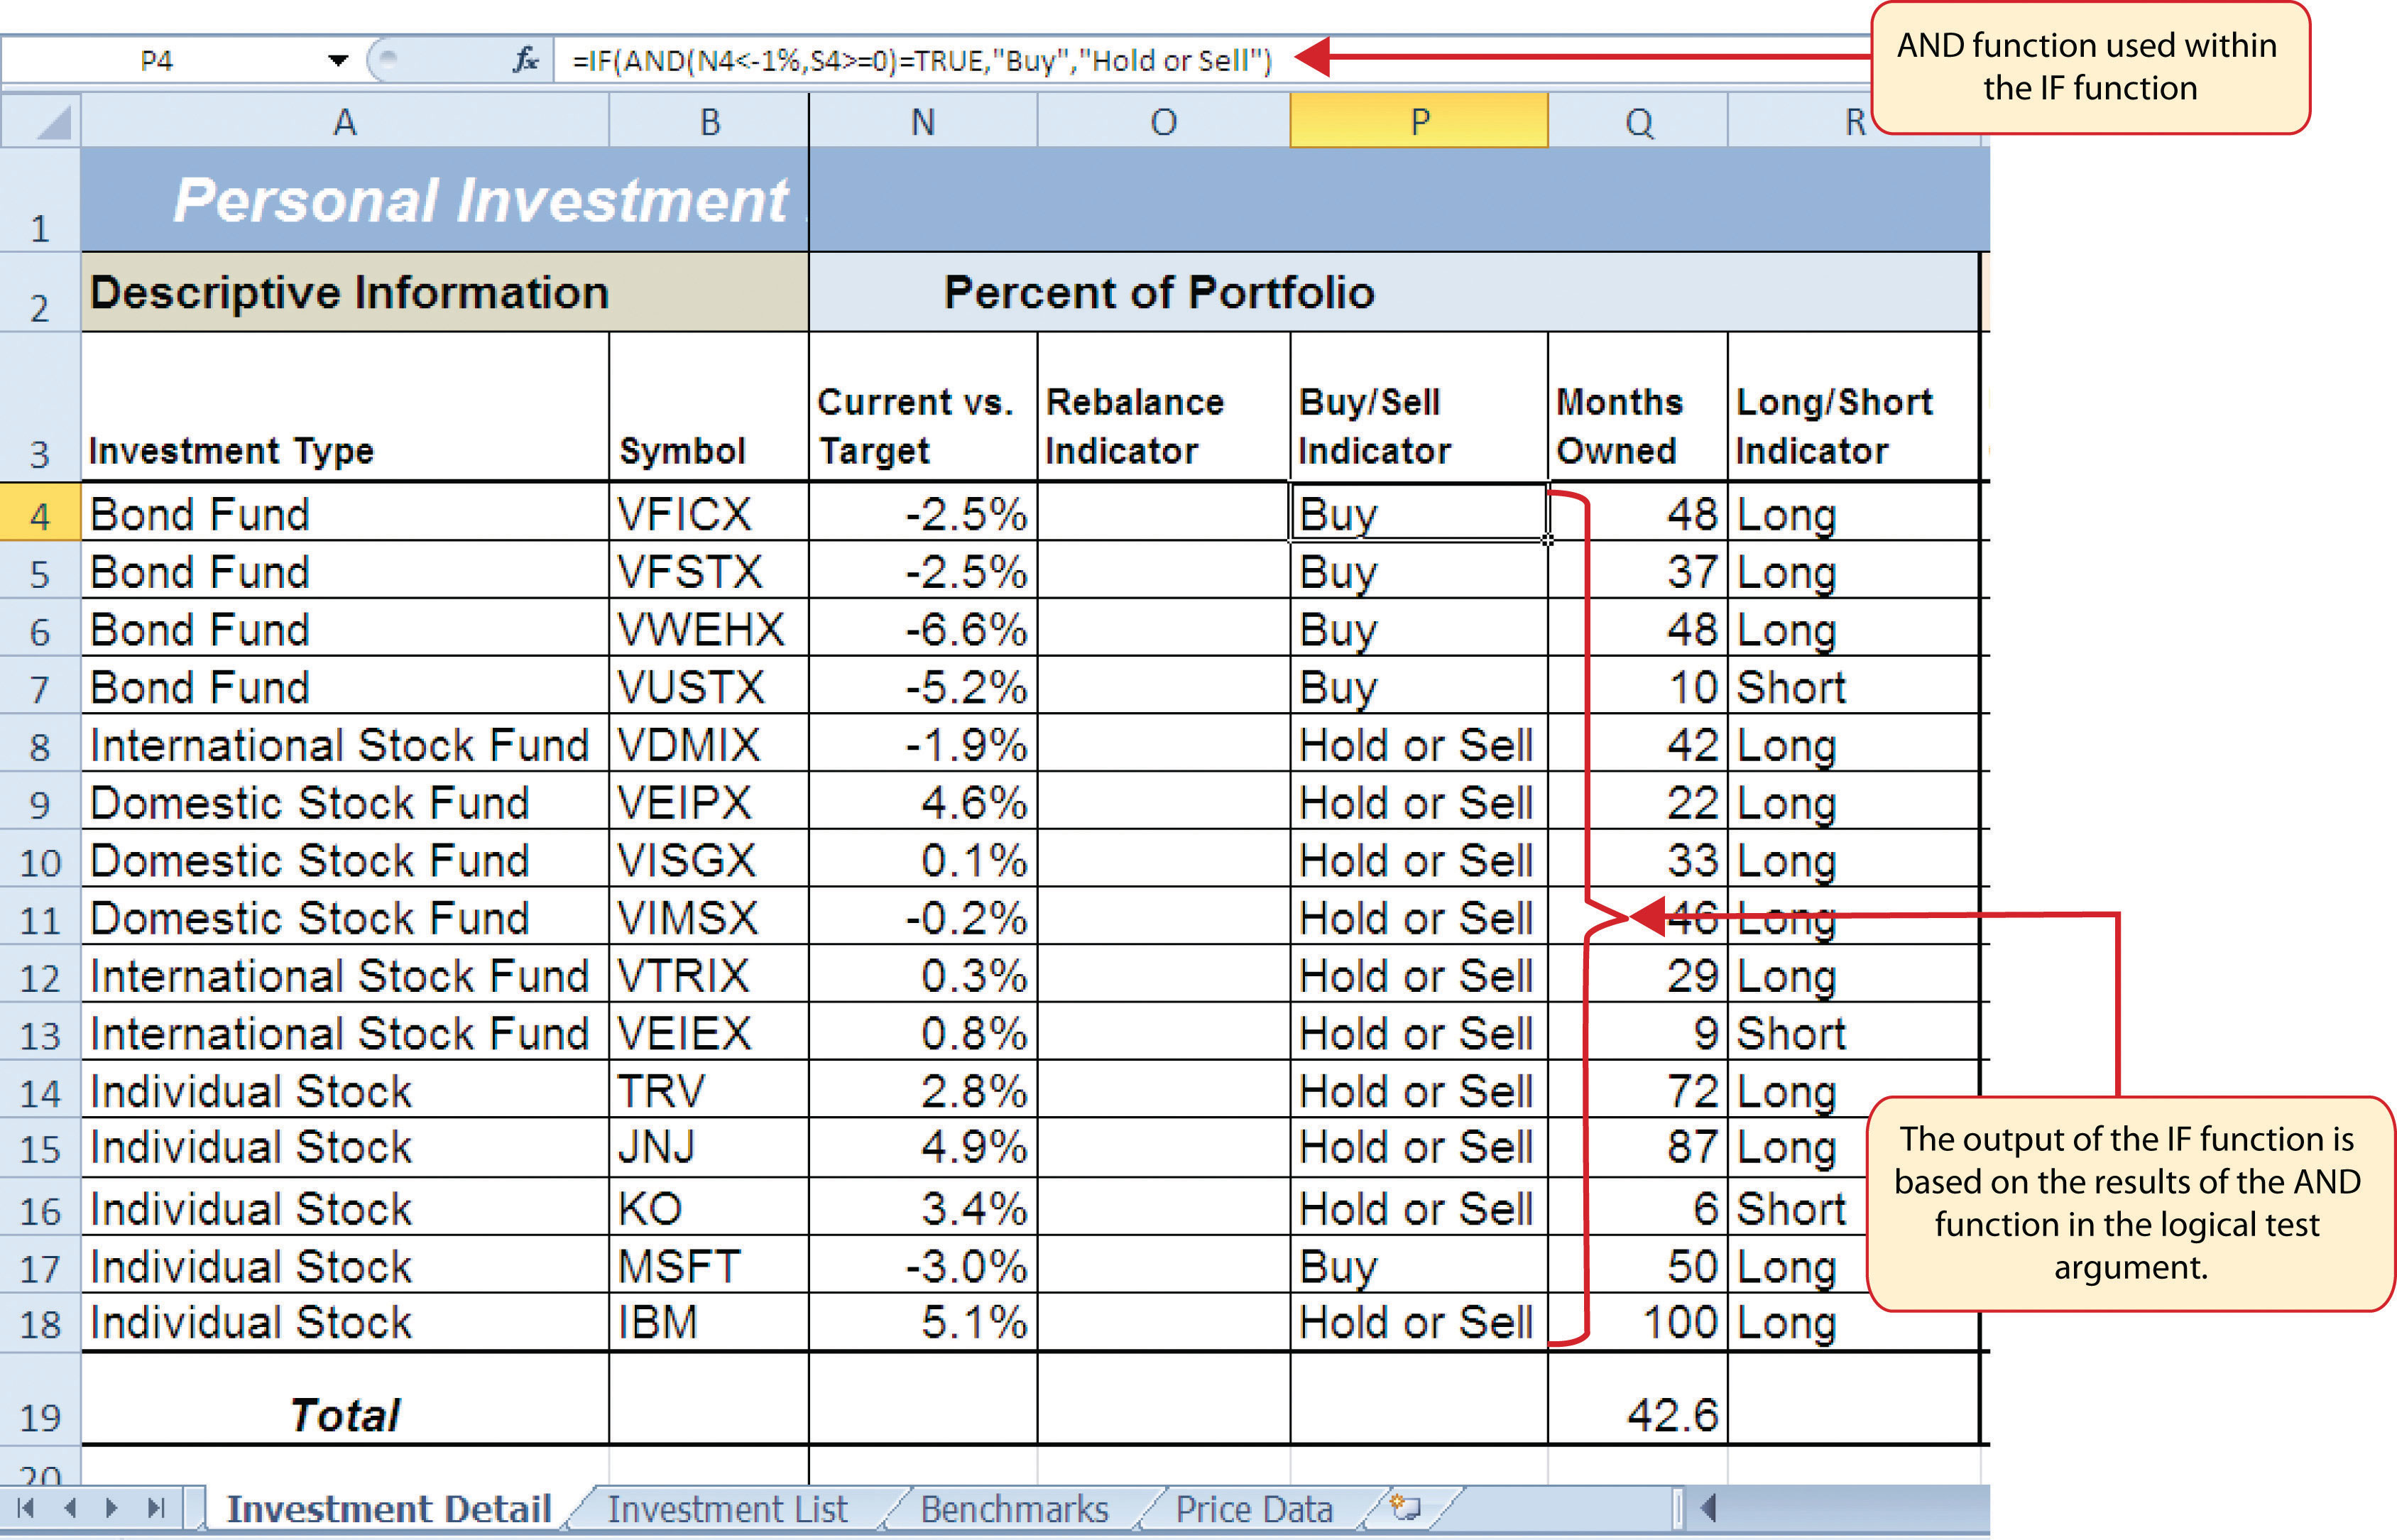This screenshot has width=2397, height=1540.
Task: Go to first sheet navigation arrow
Action: (x=26, y=1508)
